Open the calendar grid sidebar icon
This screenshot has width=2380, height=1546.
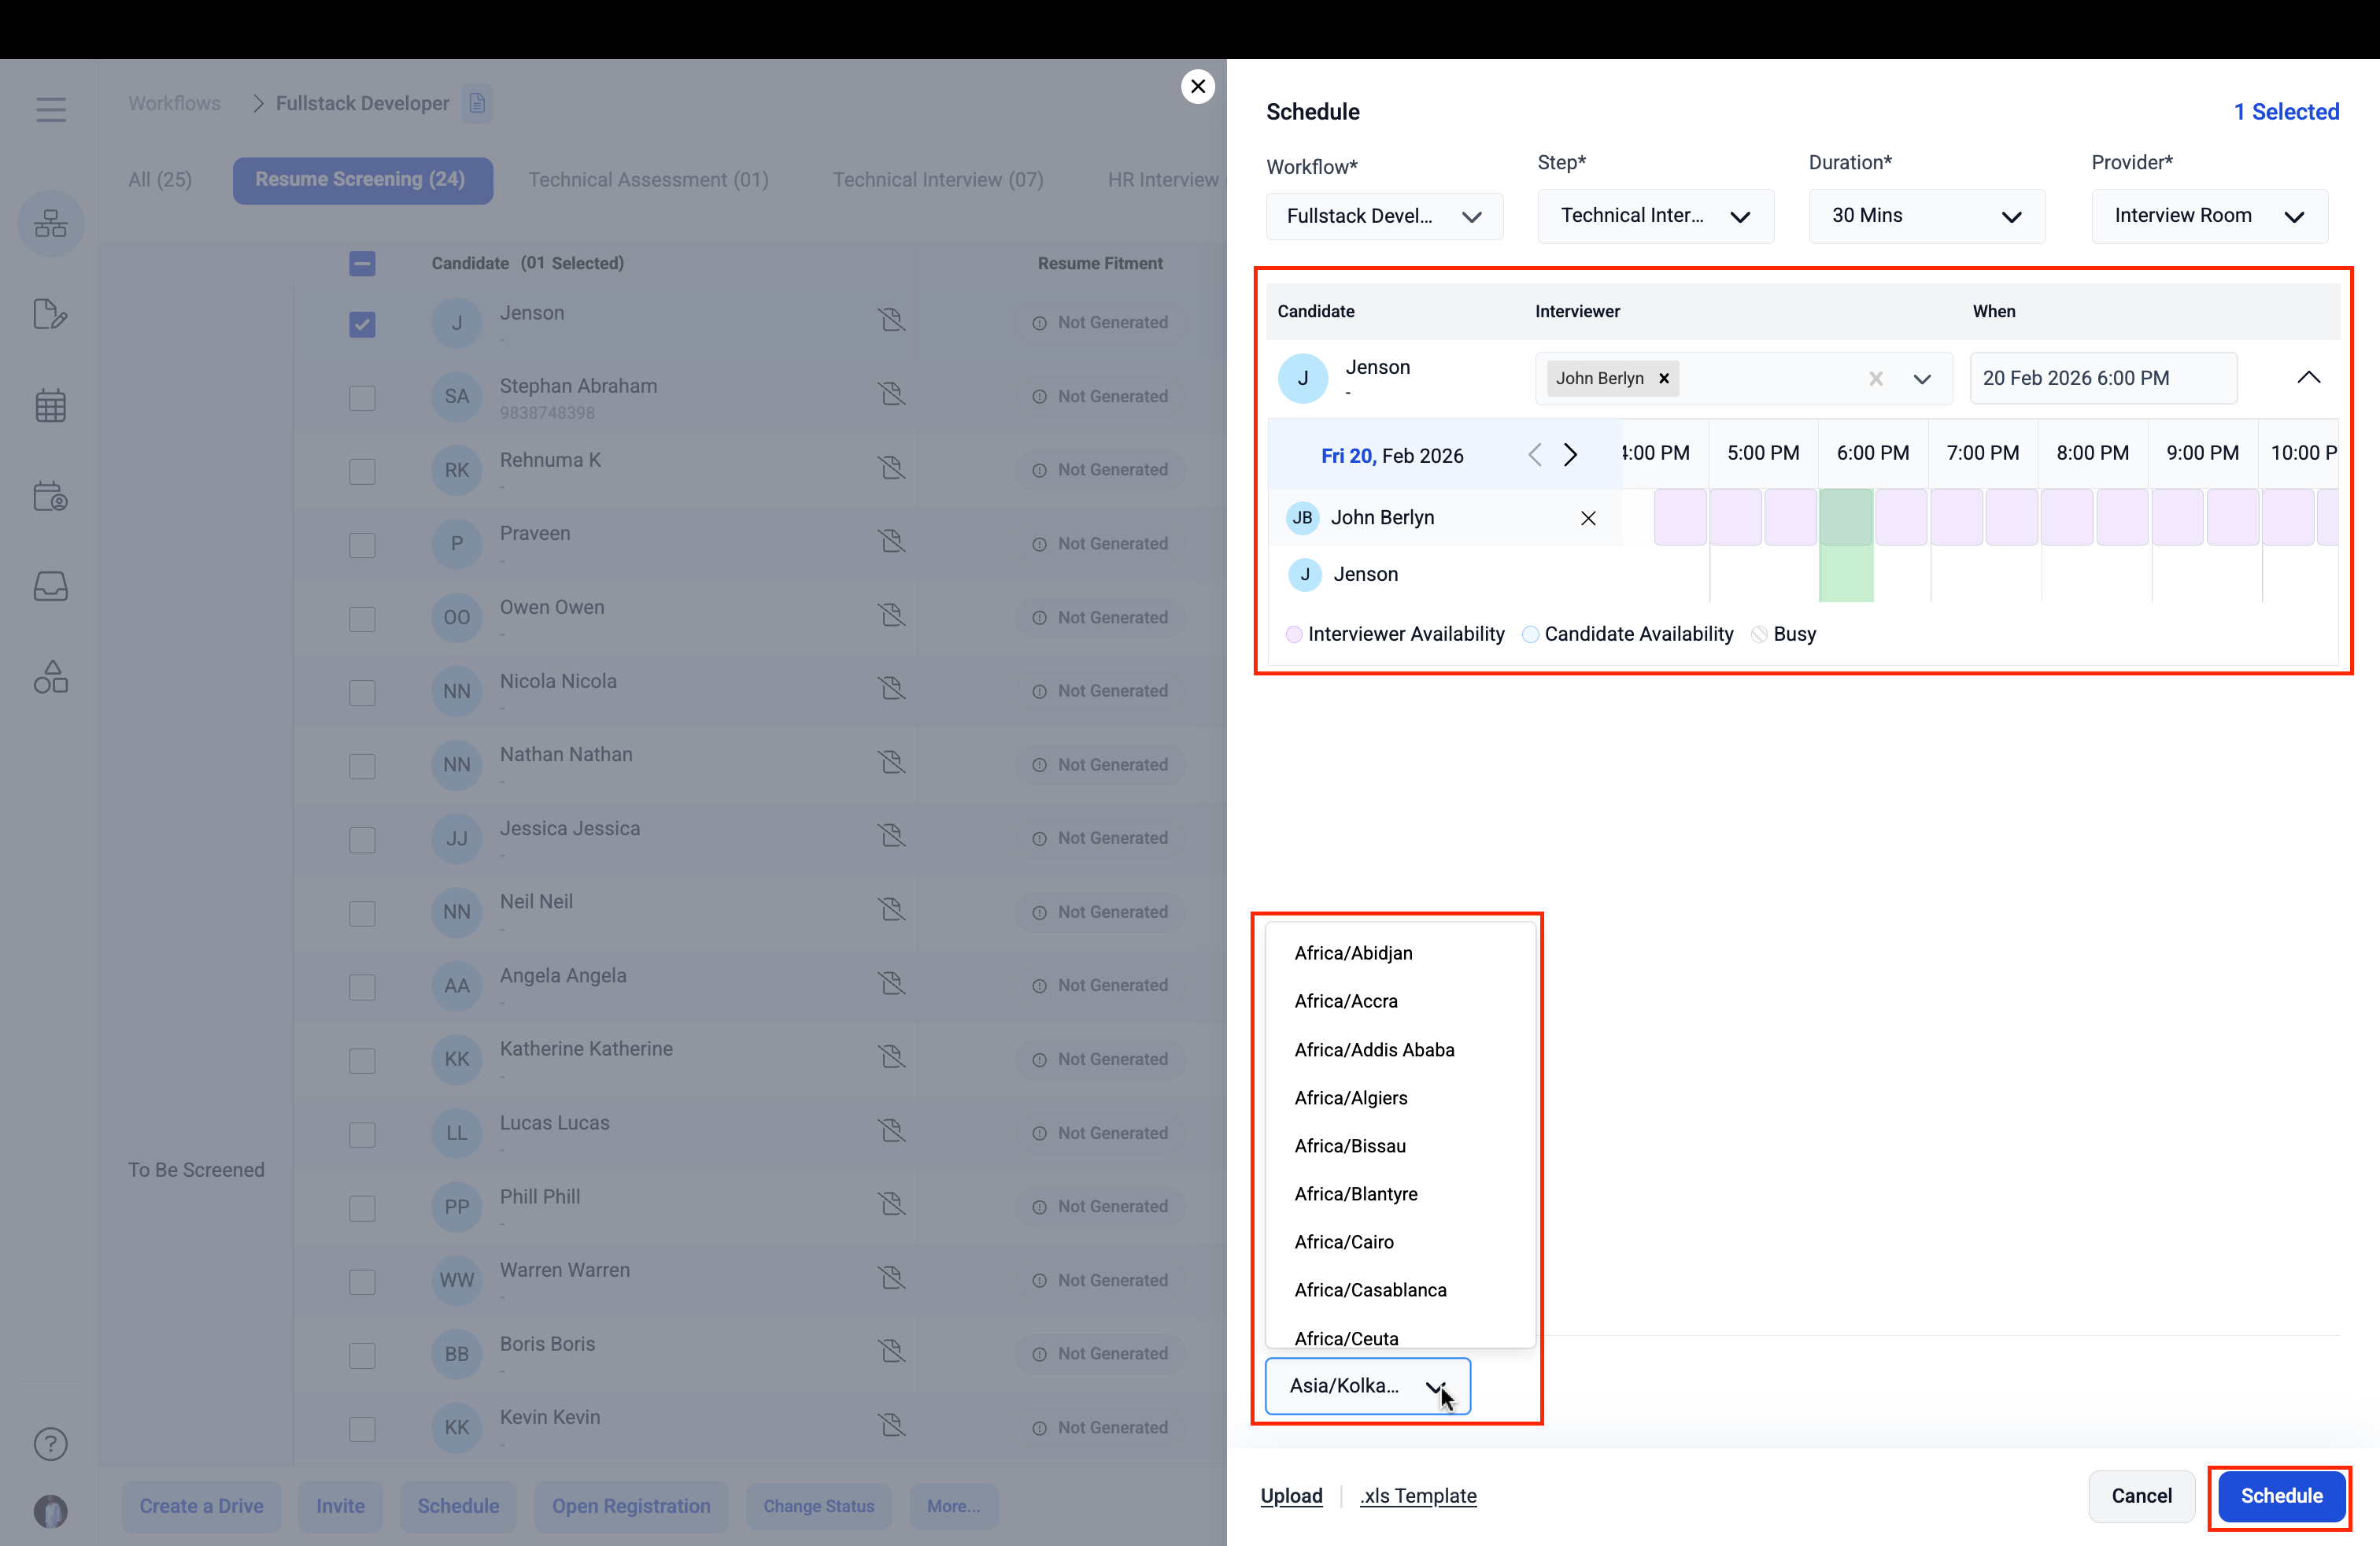click(x=50, y=405)
